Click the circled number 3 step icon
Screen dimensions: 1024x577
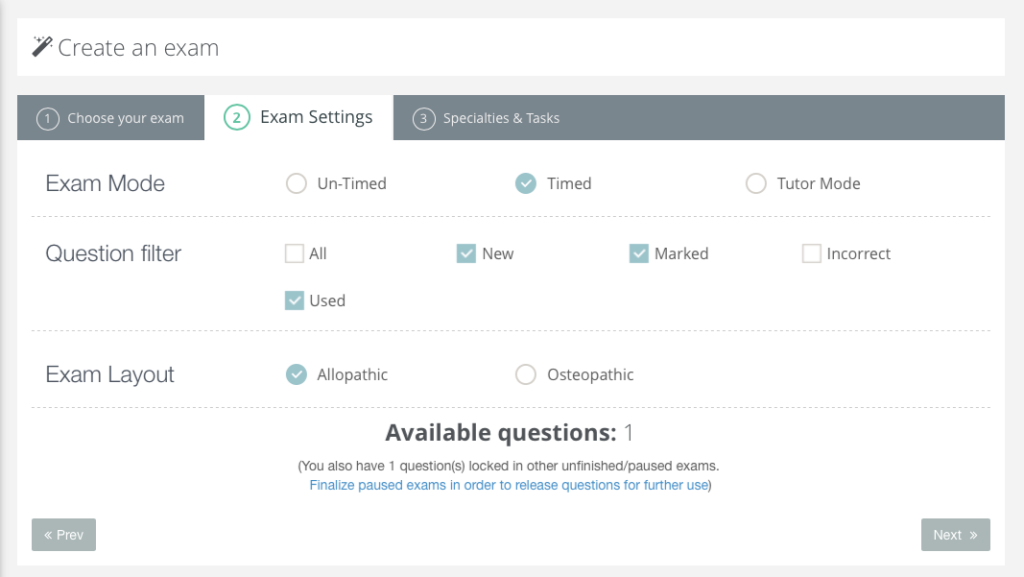tap(423, 118)
